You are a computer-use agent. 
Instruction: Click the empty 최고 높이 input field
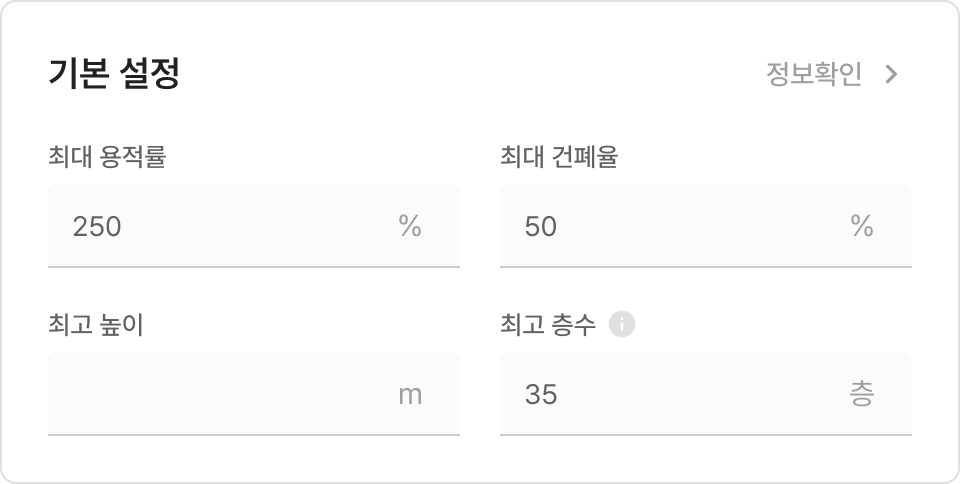pos(220,395)
